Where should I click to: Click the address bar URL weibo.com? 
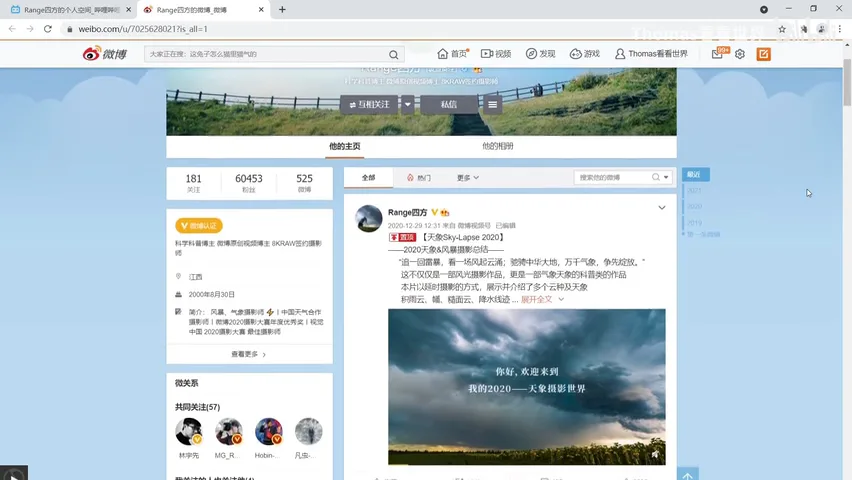(x=143, y=29)
